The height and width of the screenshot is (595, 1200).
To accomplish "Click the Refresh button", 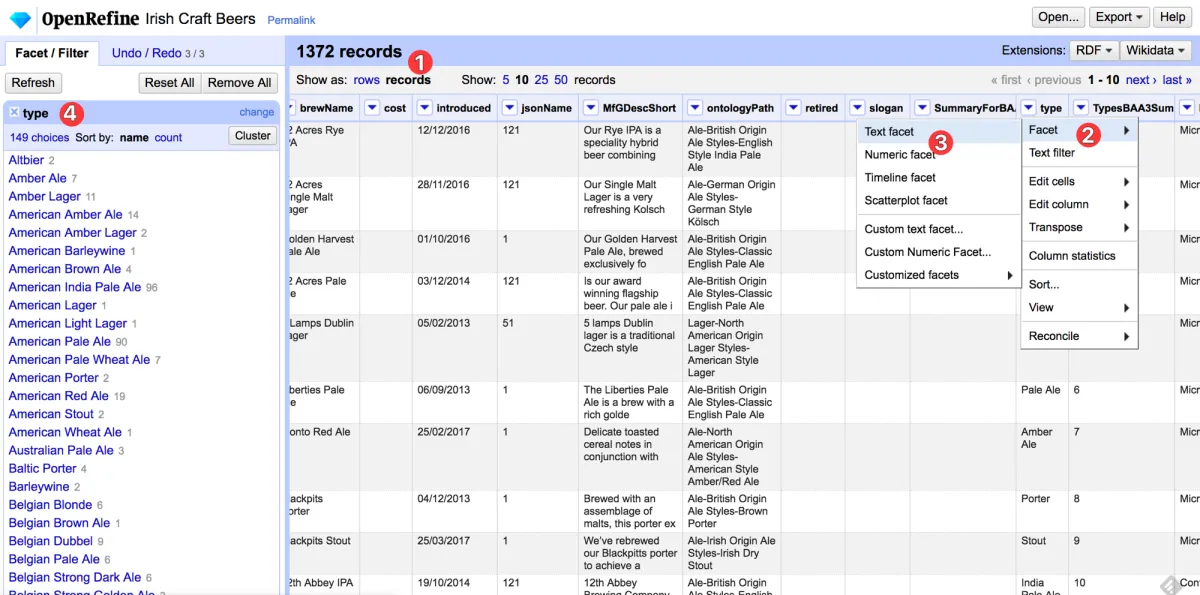I will coord(33,83).
